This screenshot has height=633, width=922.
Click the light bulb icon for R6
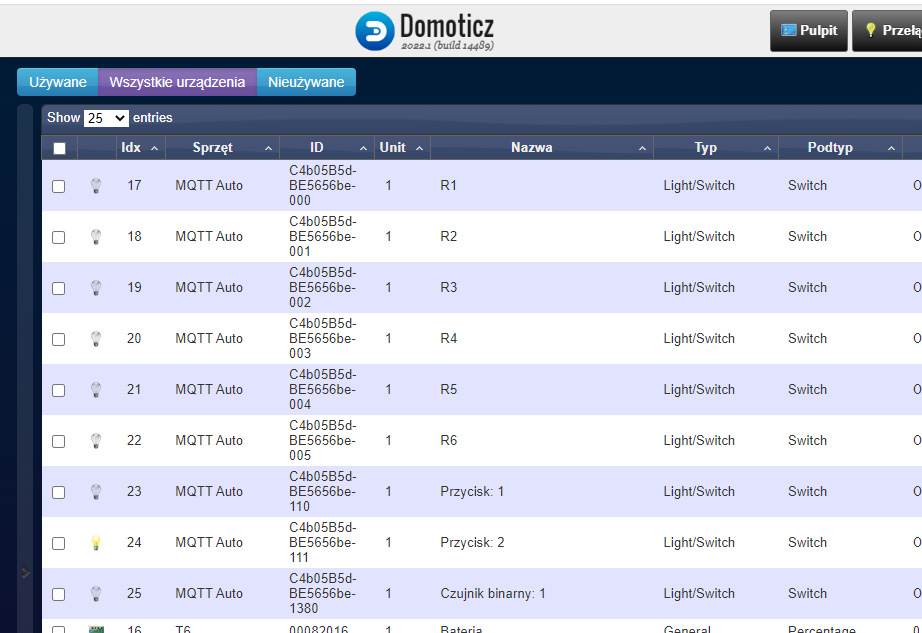point(96,441)
